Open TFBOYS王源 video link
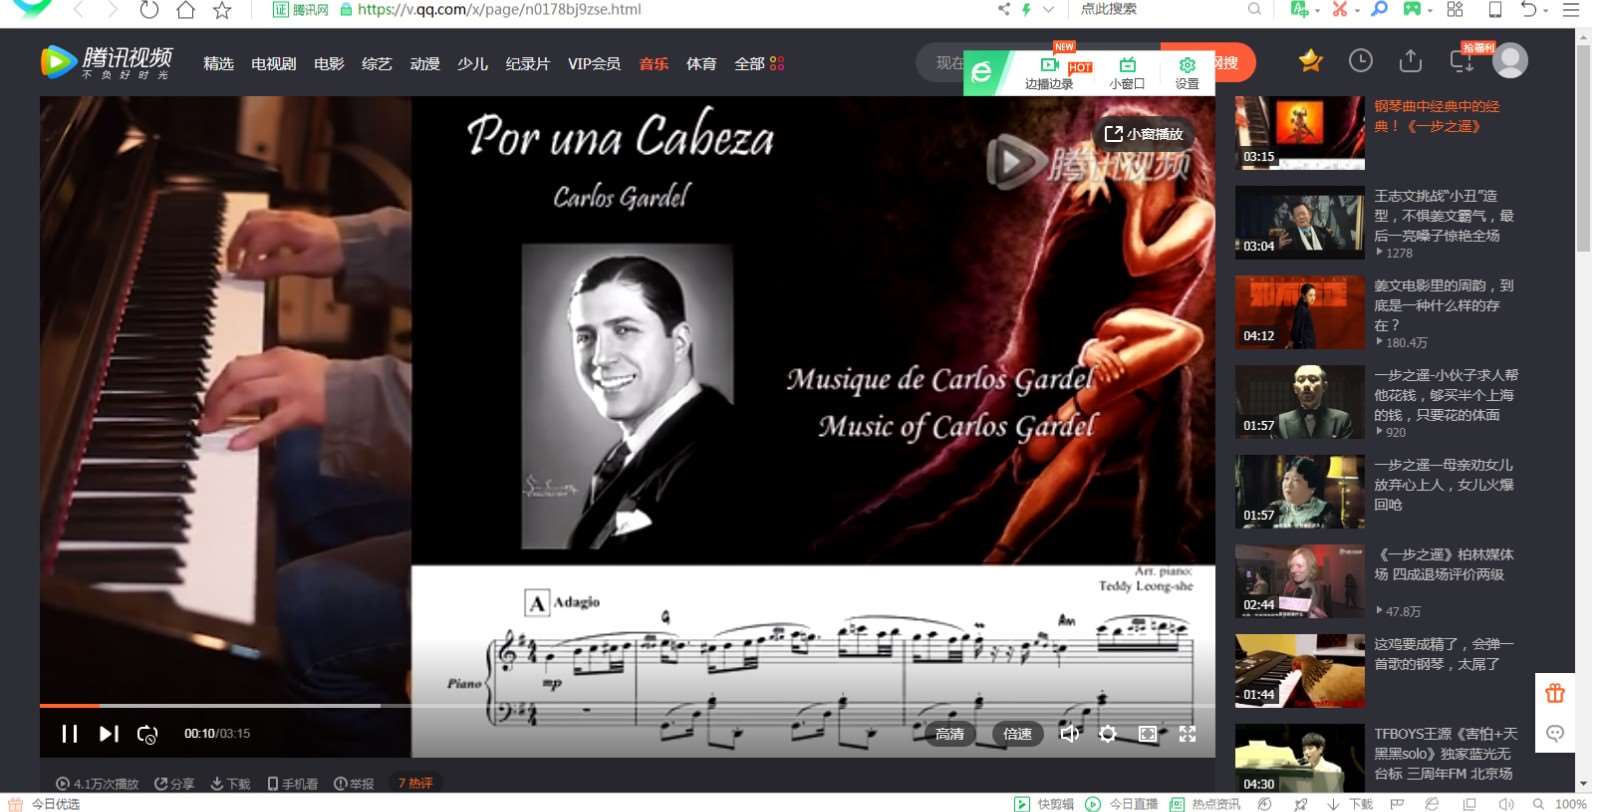1600x812 pixels. coord(1445,753)
